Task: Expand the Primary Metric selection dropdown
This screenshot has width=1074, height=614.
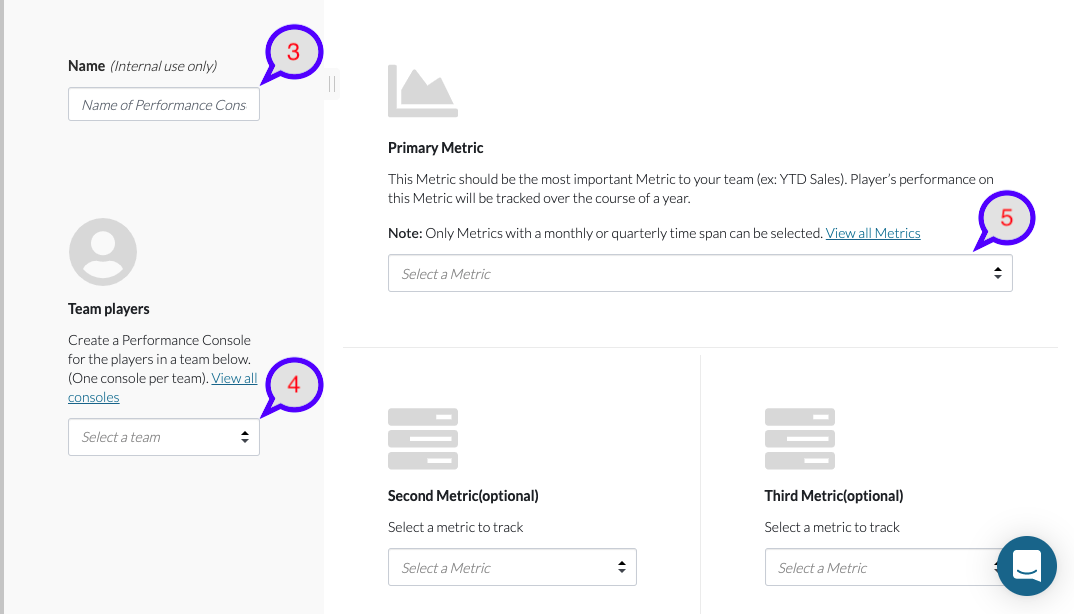Action: tap(700, 273)
